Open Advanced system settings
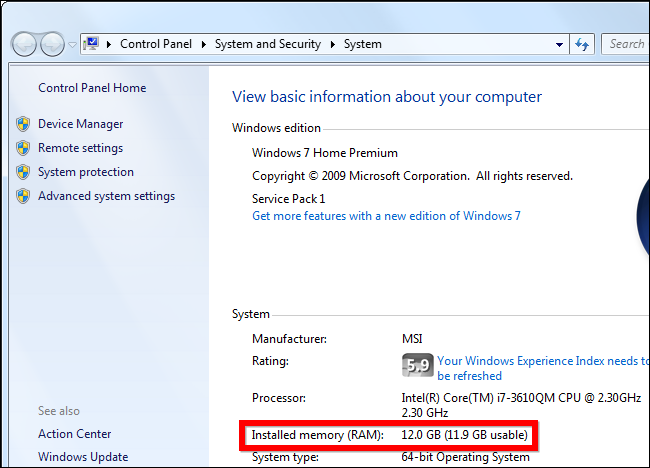The image size is (650, 468). pos(106,196)
